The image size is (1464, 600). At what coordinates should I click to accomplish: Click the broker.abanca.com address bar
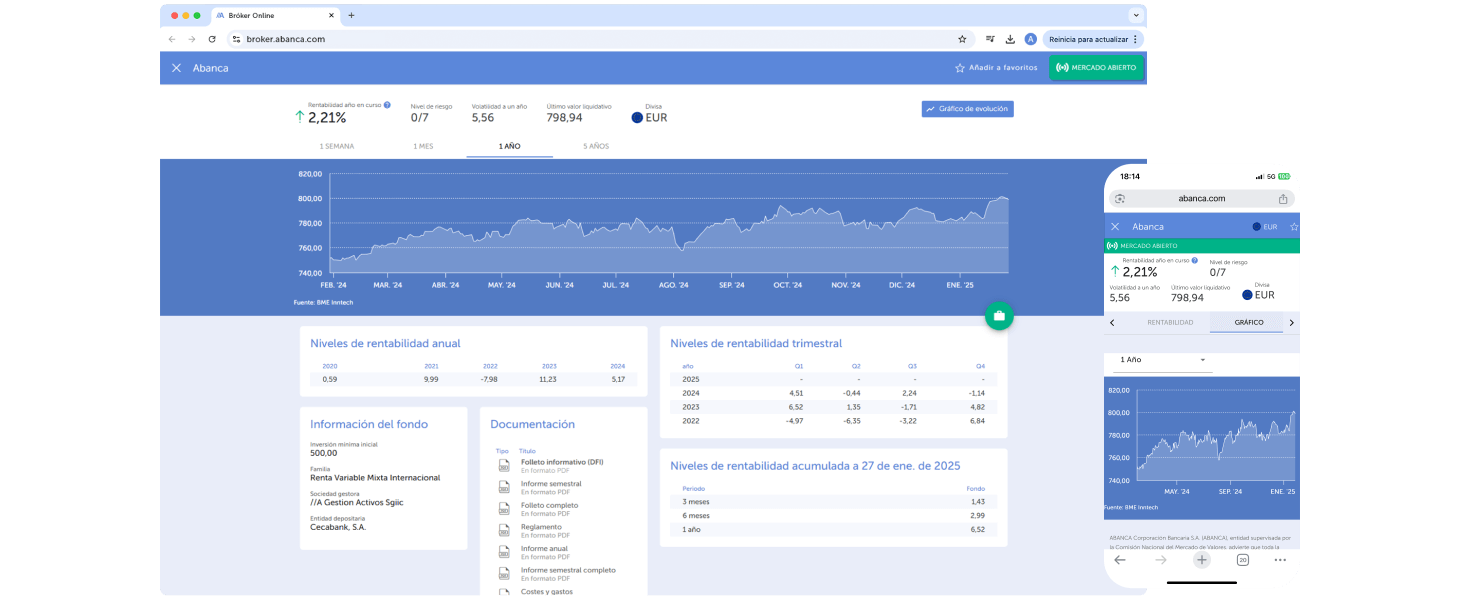[600, 39]
